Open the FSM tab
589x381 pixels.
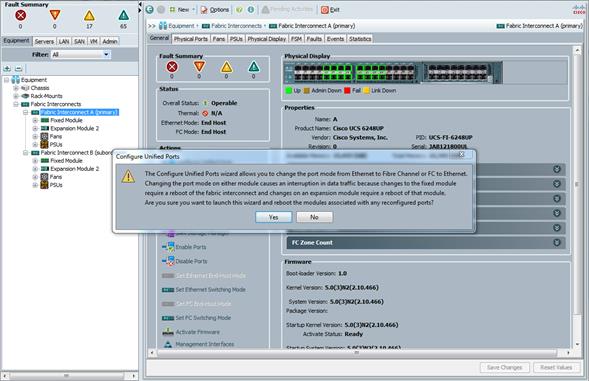(x=296, y=39)
